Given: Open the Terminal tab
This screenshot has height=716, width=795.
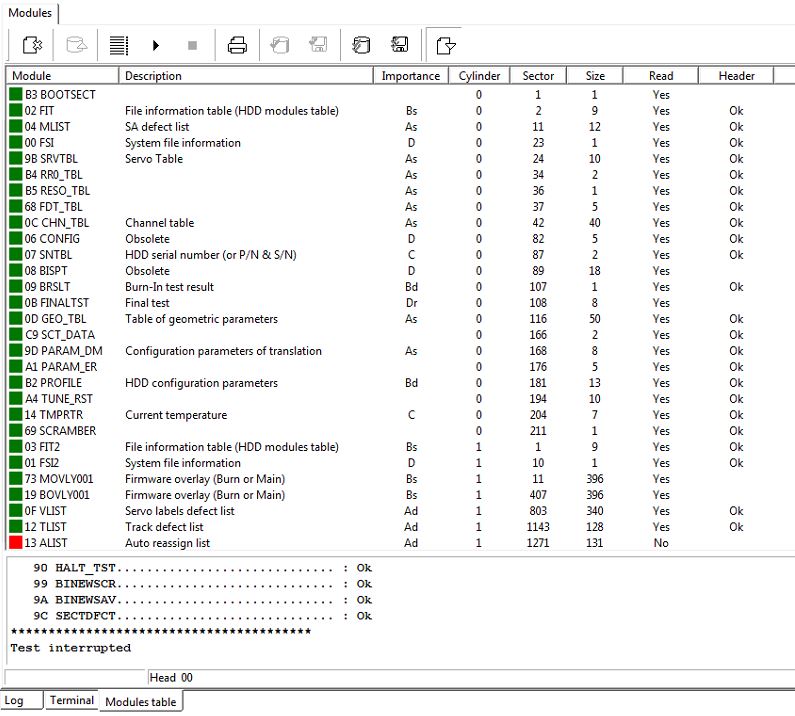Looking at the screenshot, I should [x=72, y=701].
